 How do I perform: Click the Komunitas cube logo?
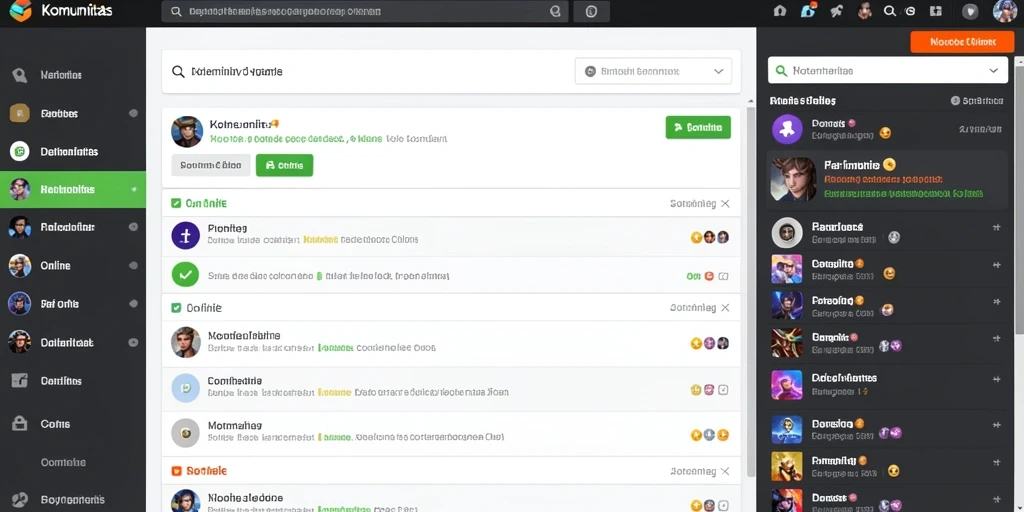[20, 10]
